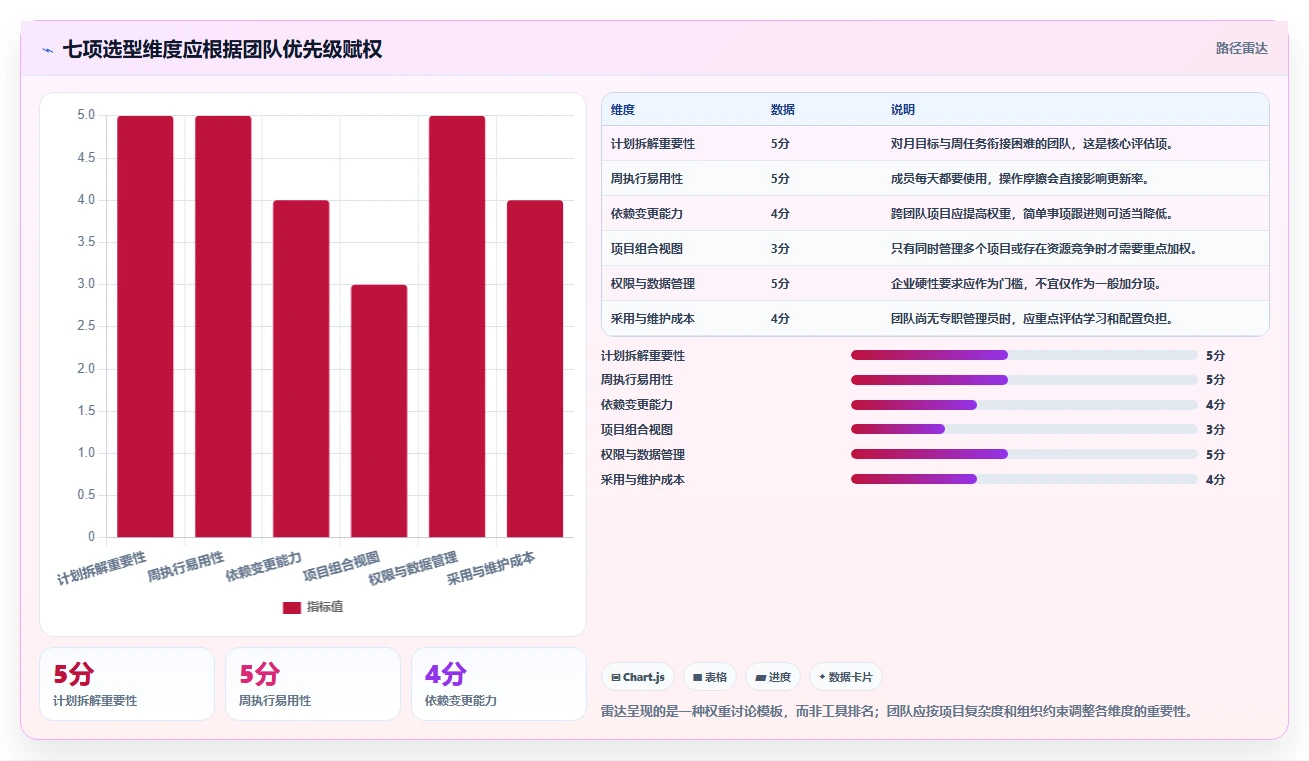Image resolution: width=1309 pixels, height=761 pixels.
Task: Select the 数据卡片 tag chip
Action: click(846, 677)
